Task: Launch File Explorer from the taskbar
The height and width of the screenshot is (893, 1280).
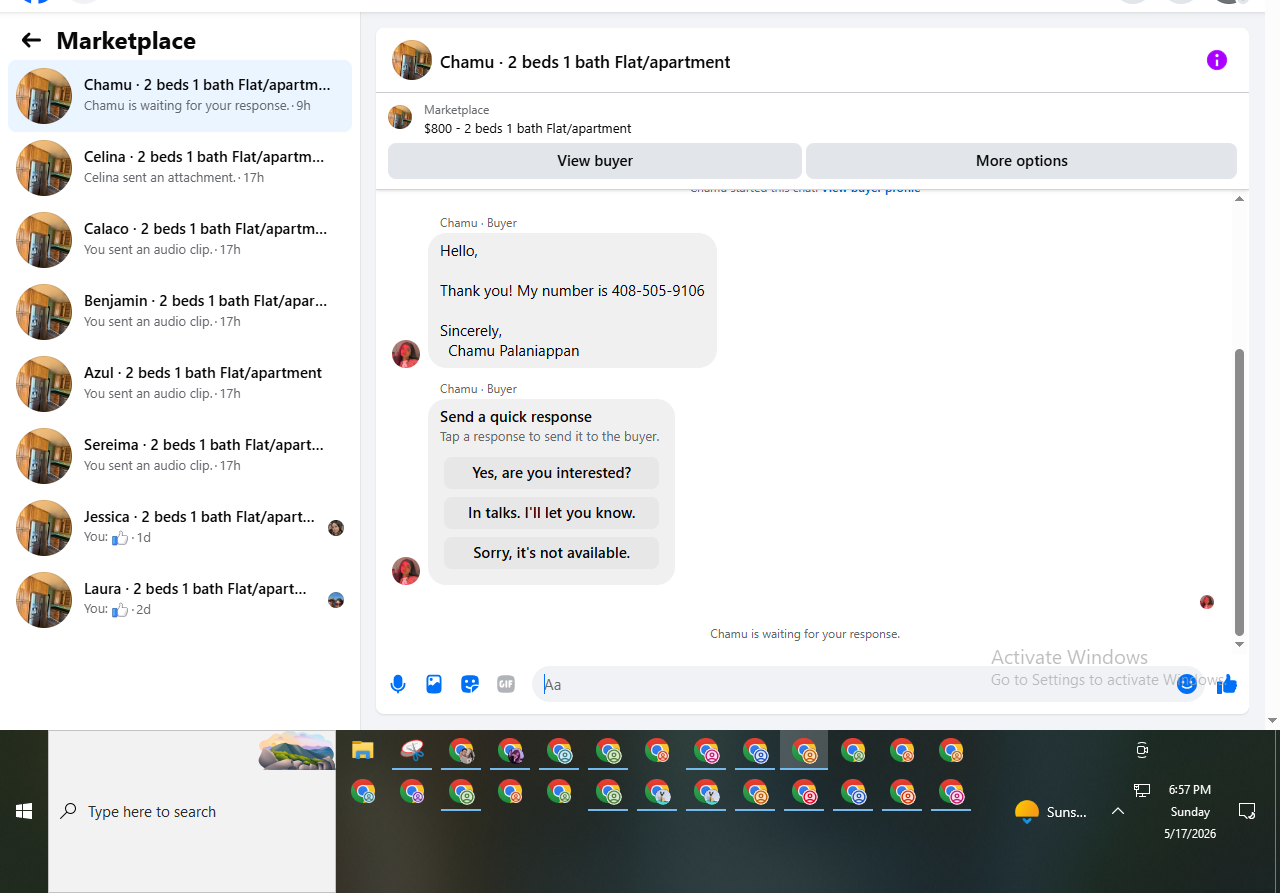Action: pos(362,750)
